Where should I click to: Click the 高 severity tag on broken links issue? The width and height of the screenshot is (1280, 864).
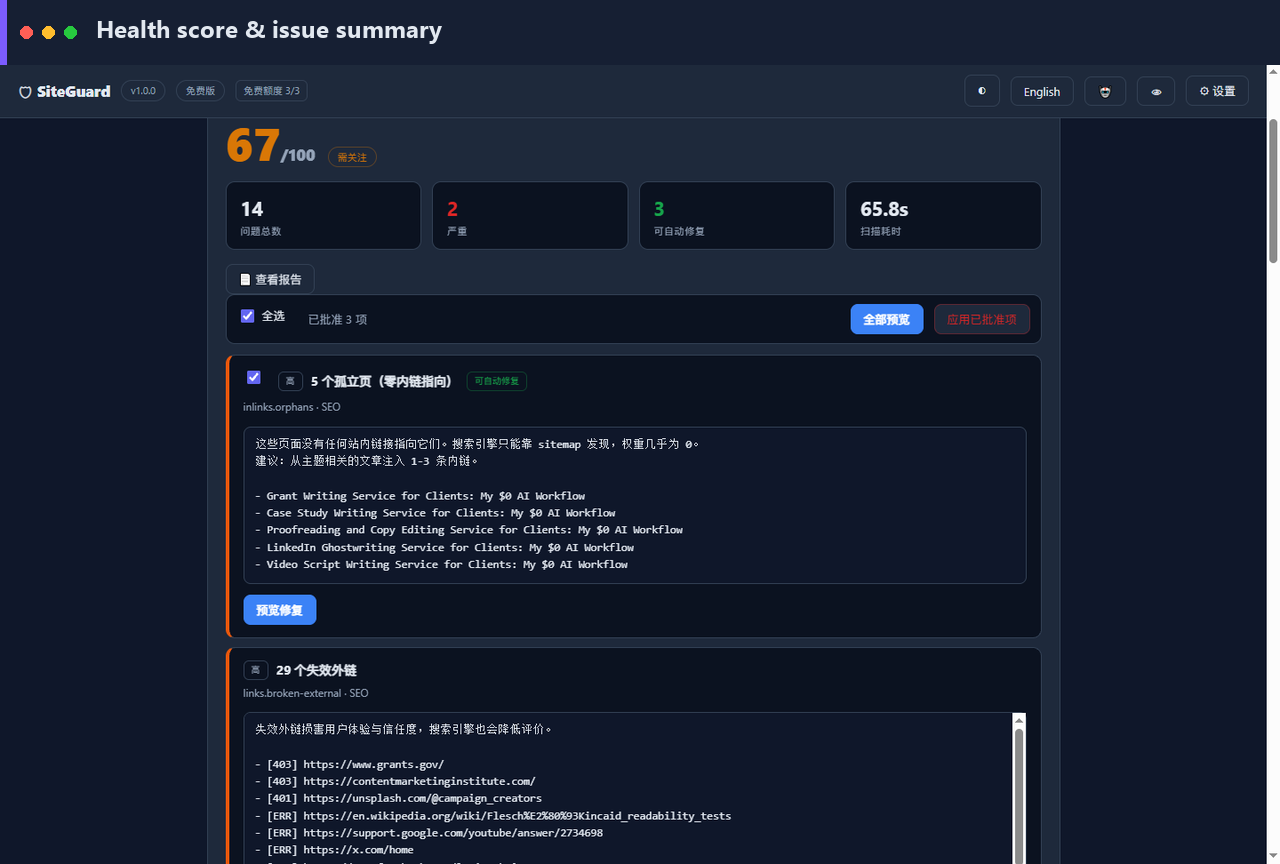click(255, 670)
